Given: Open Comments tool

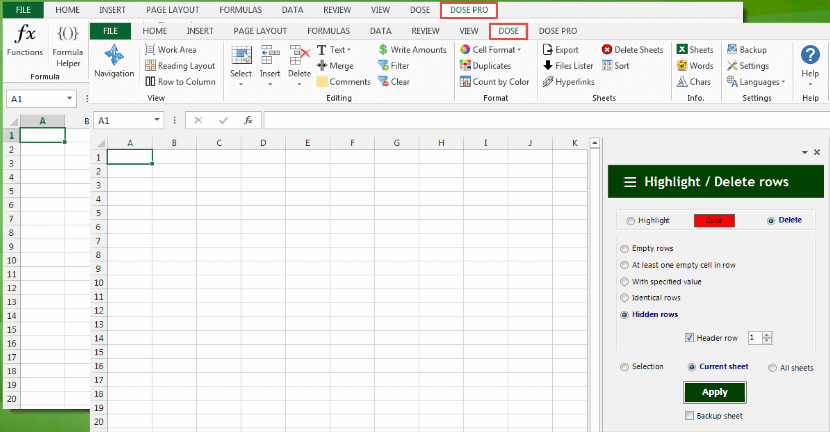Looking at the screenshot, I should click(x=344, y=82).
